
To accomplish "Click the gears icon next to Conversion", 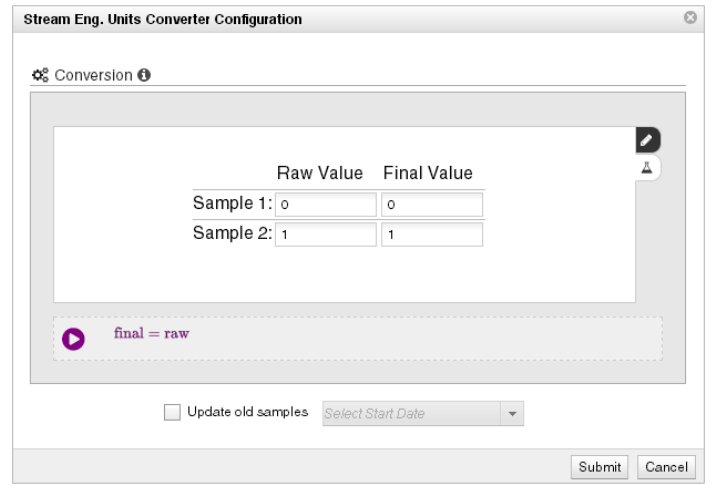I will coord(40,75).
